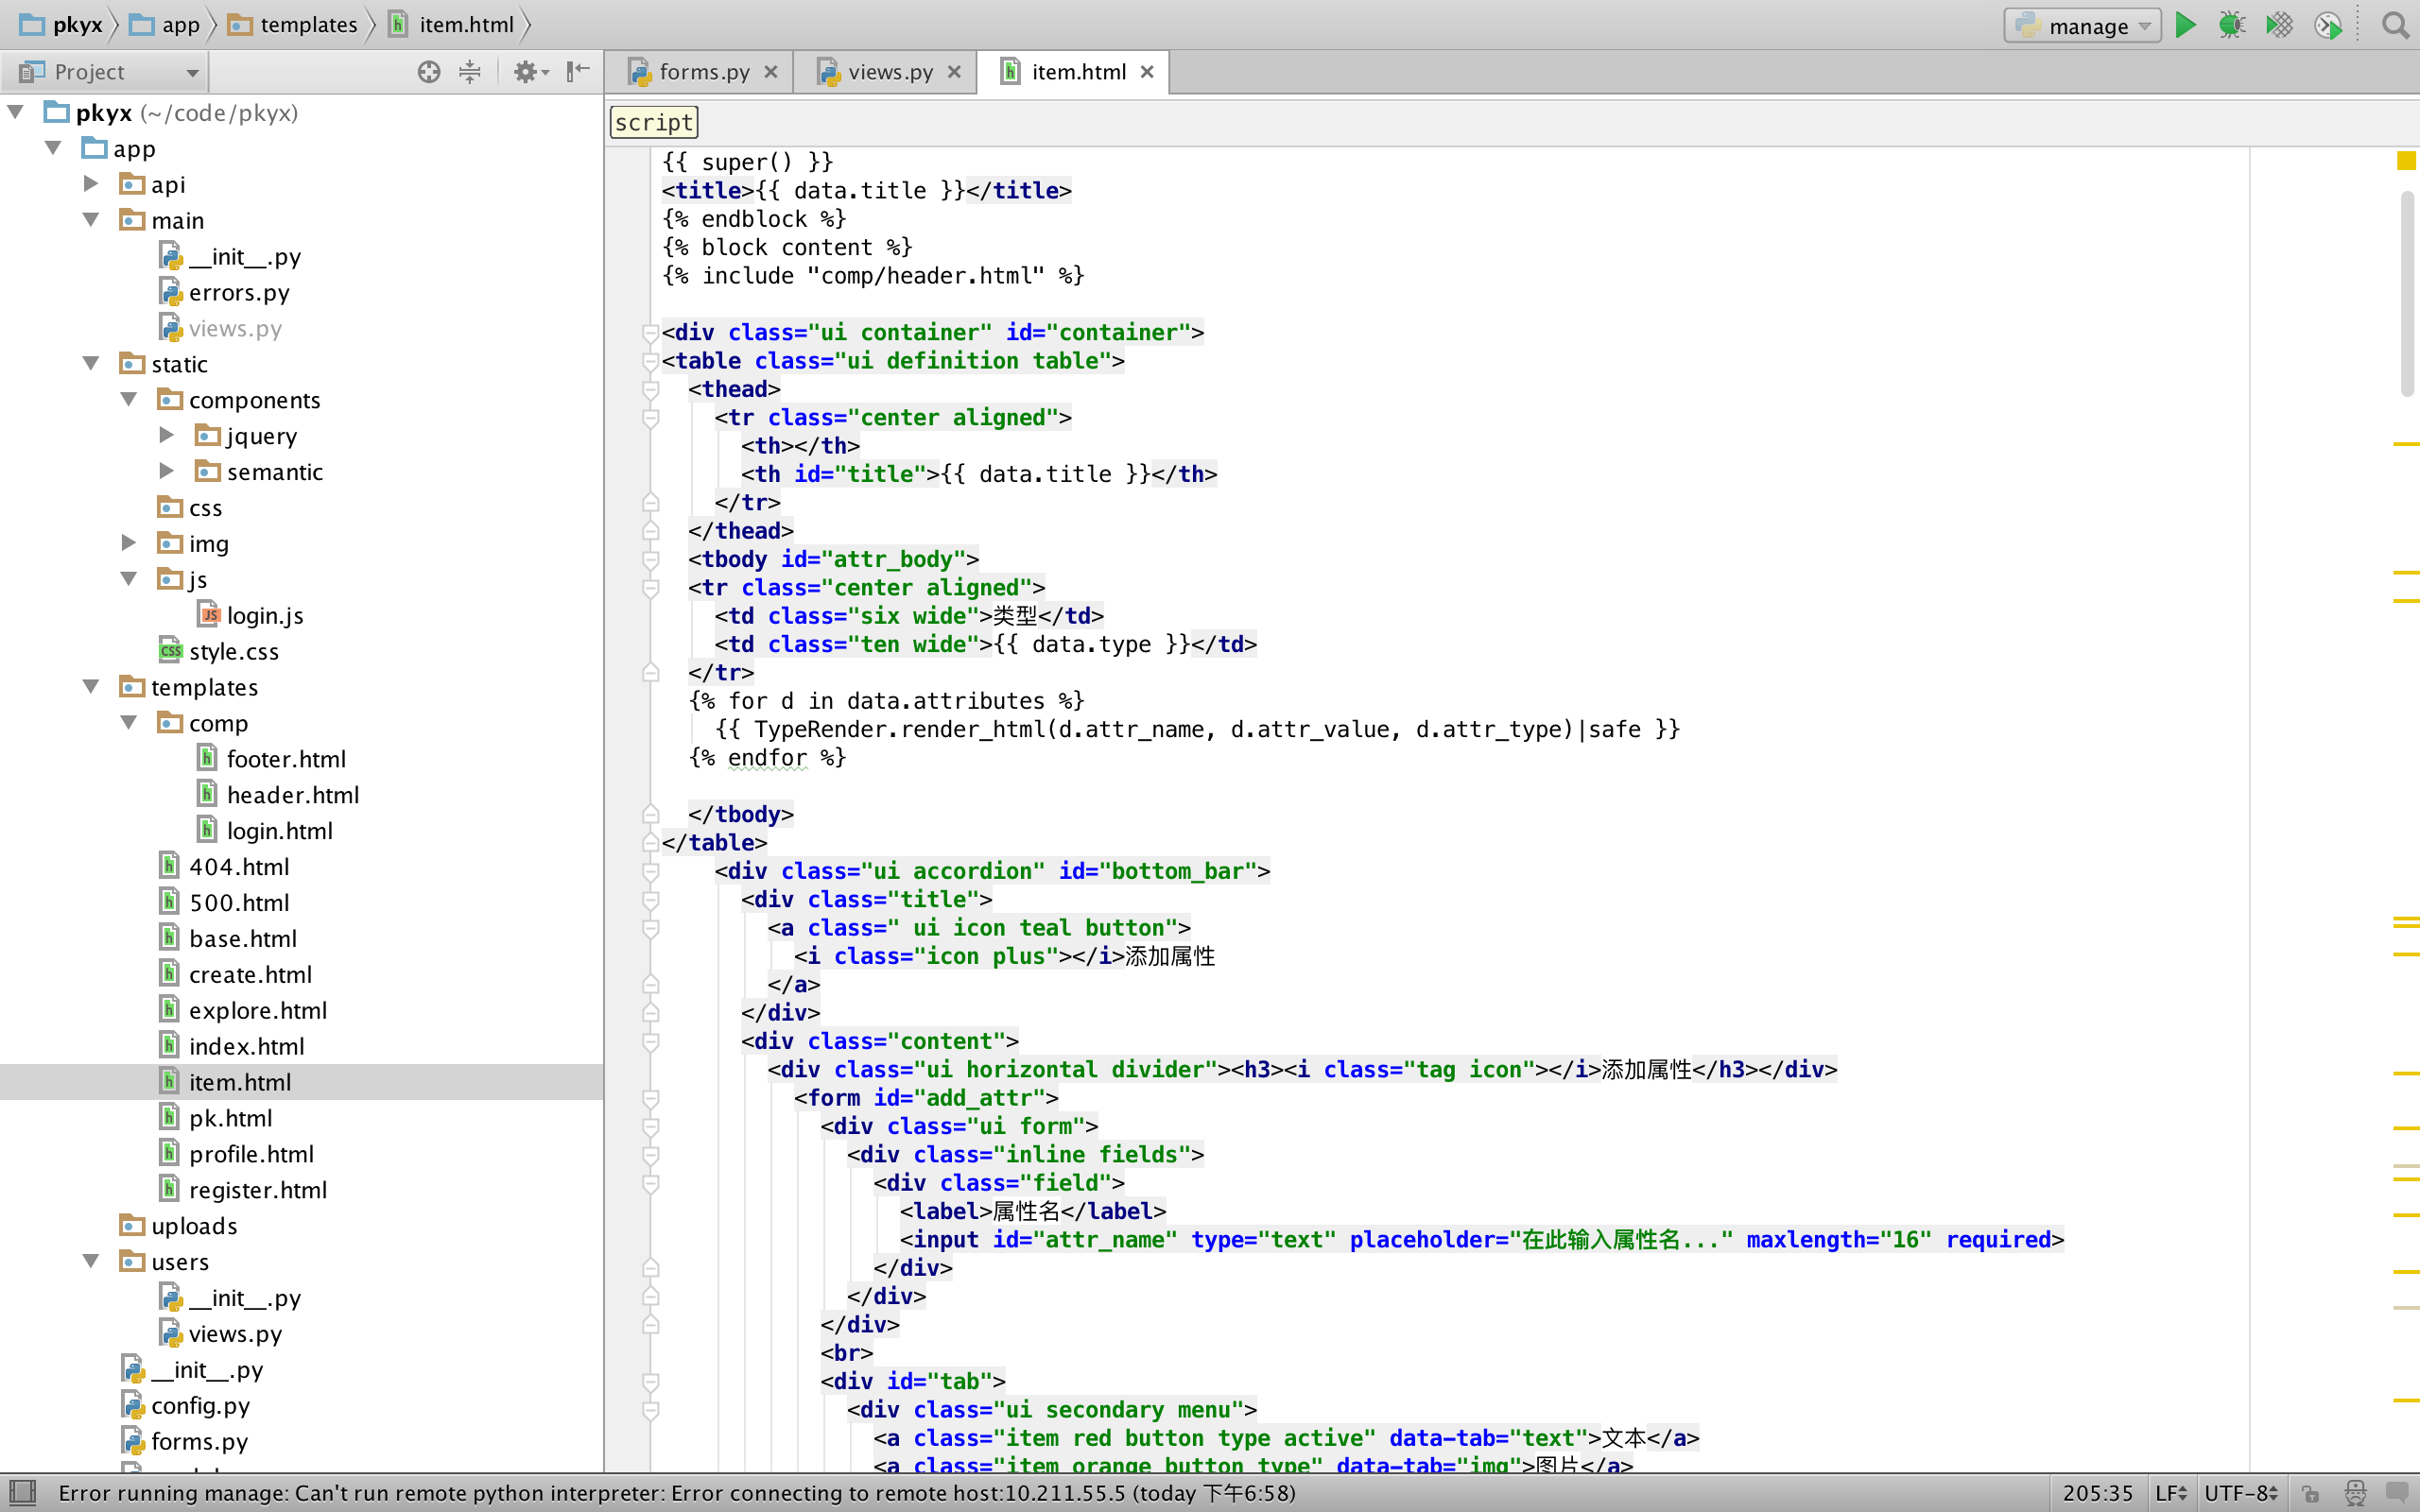Screen dimensions: 2420x1512
Task: Switch to the views.py tab
Action: pos(889,72)
